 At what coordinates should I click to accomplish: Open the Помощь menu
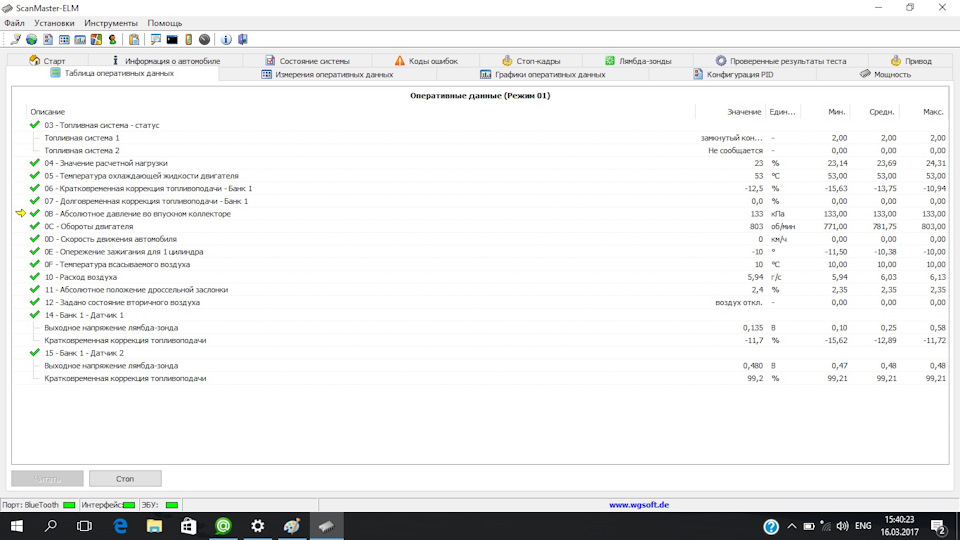[x=165, y=23]
